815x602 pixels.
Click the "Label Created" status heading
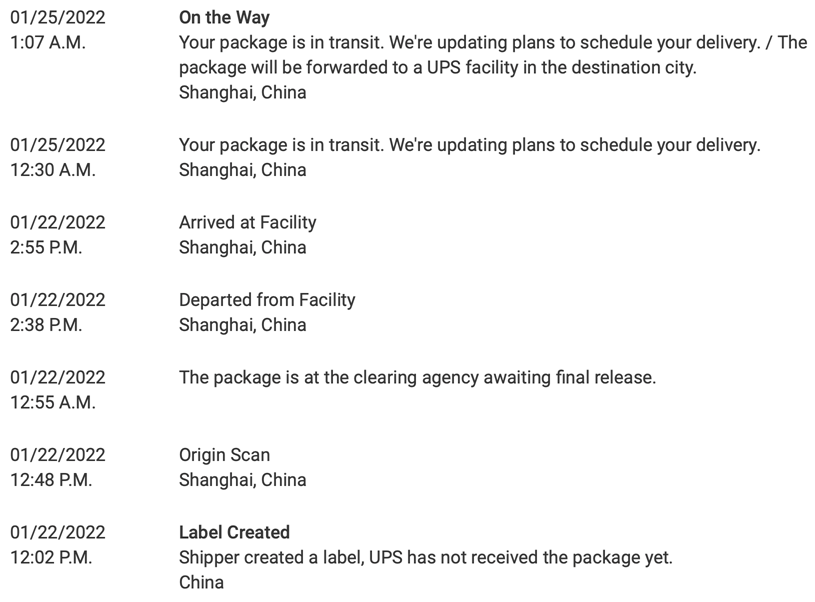click(x=234, y=532)
